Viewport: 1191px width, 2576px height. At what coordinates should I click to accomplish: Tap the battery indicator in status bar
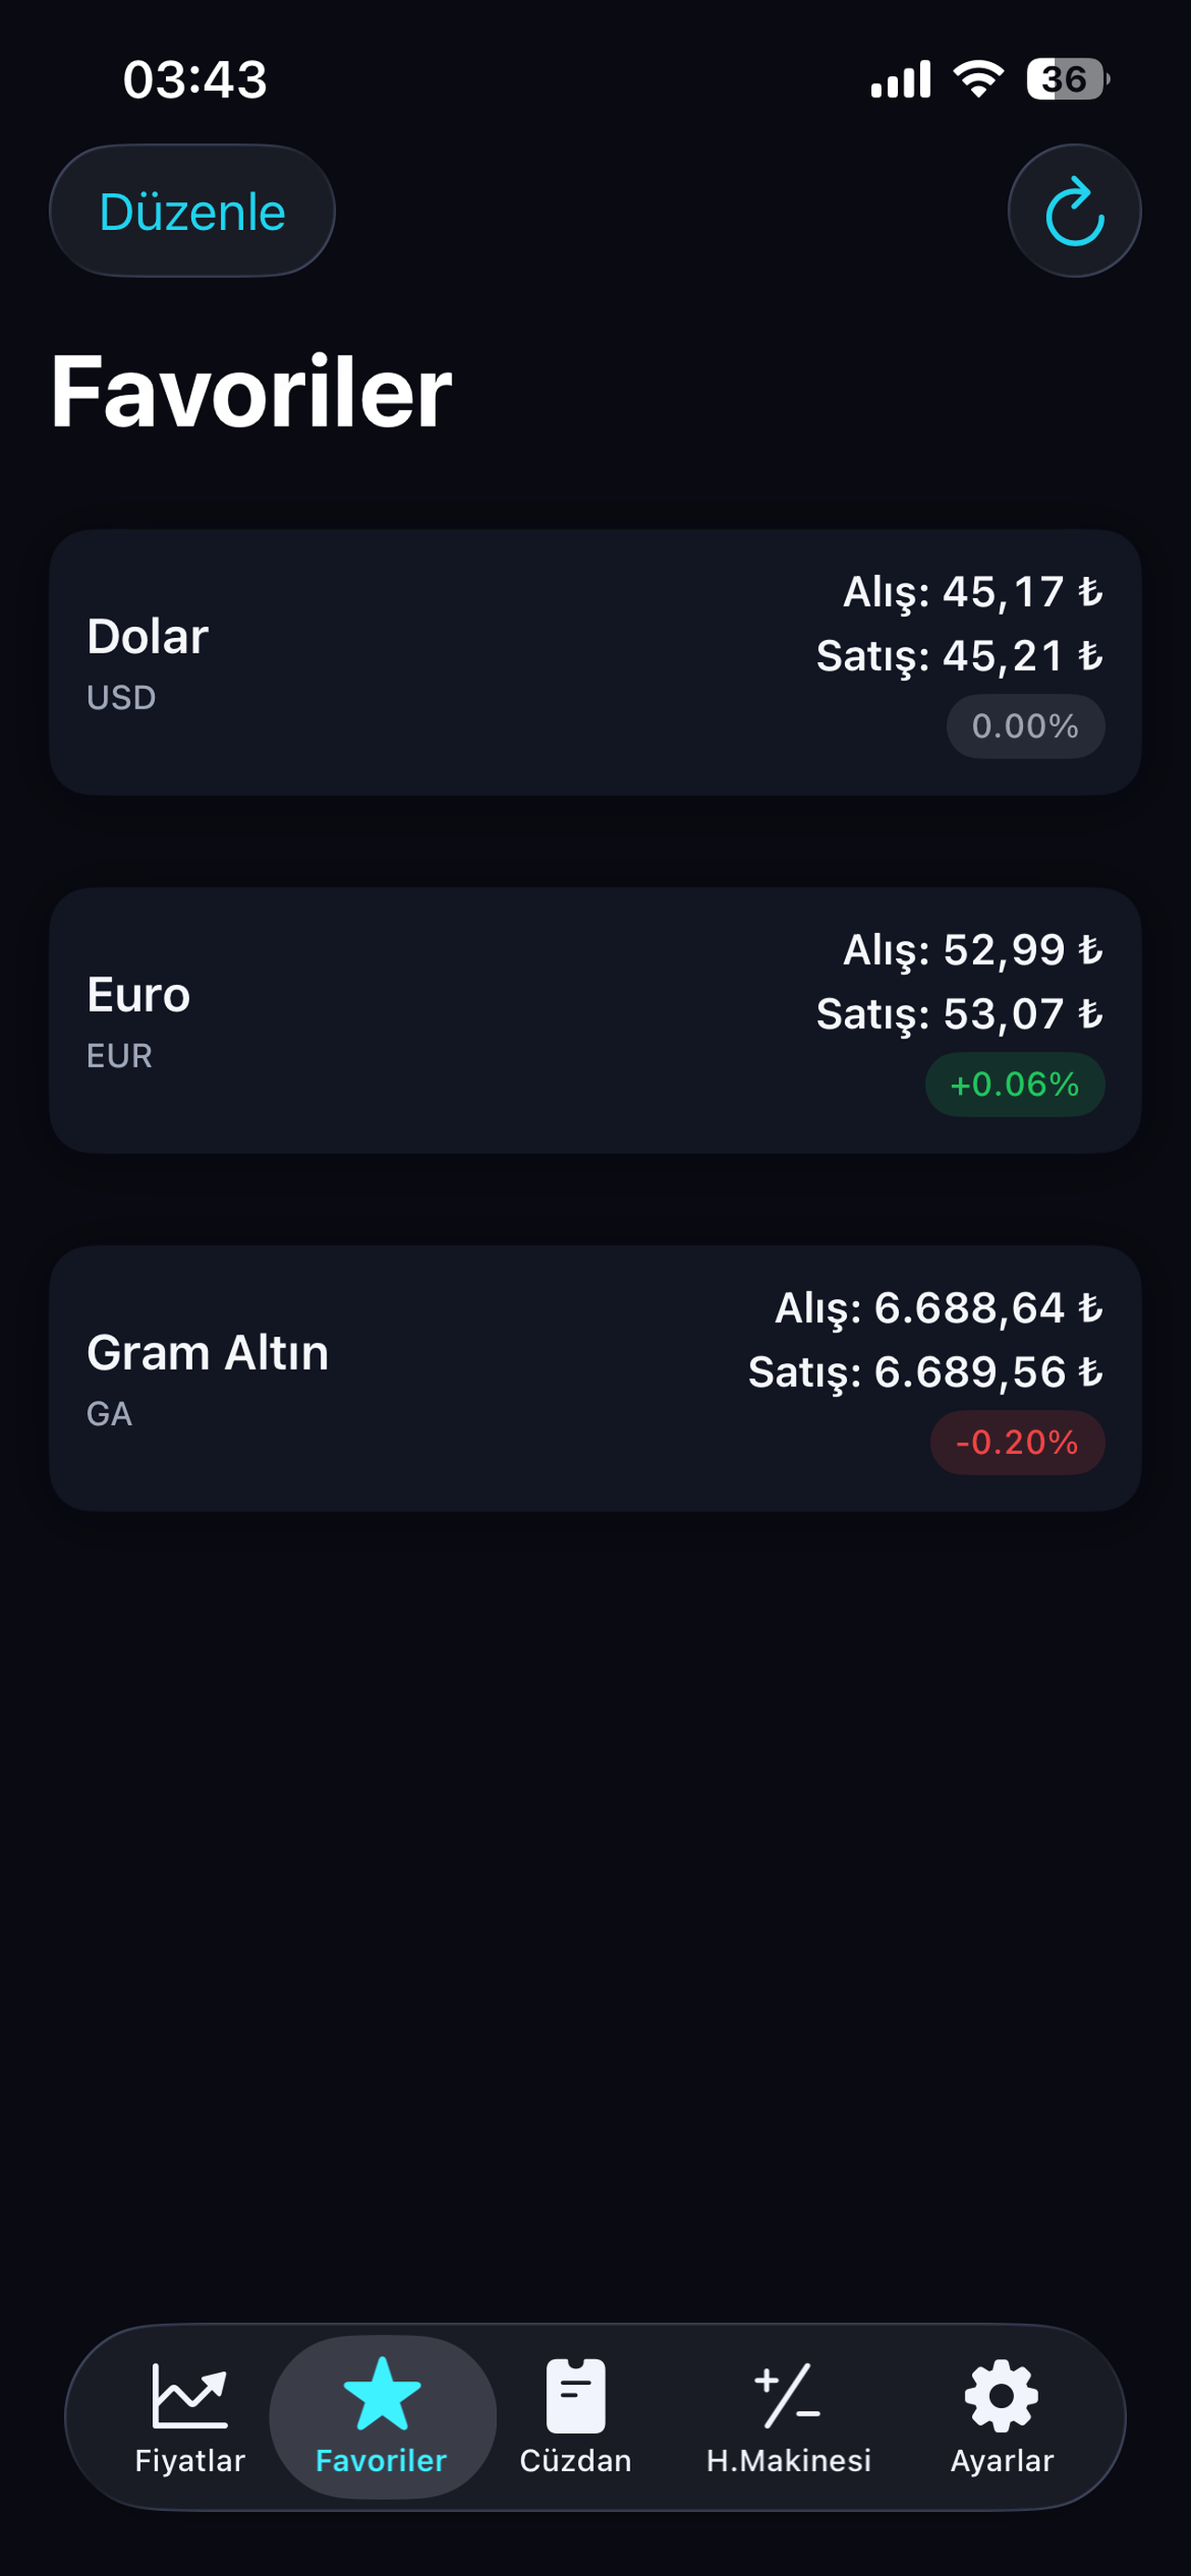point(1067,79)
